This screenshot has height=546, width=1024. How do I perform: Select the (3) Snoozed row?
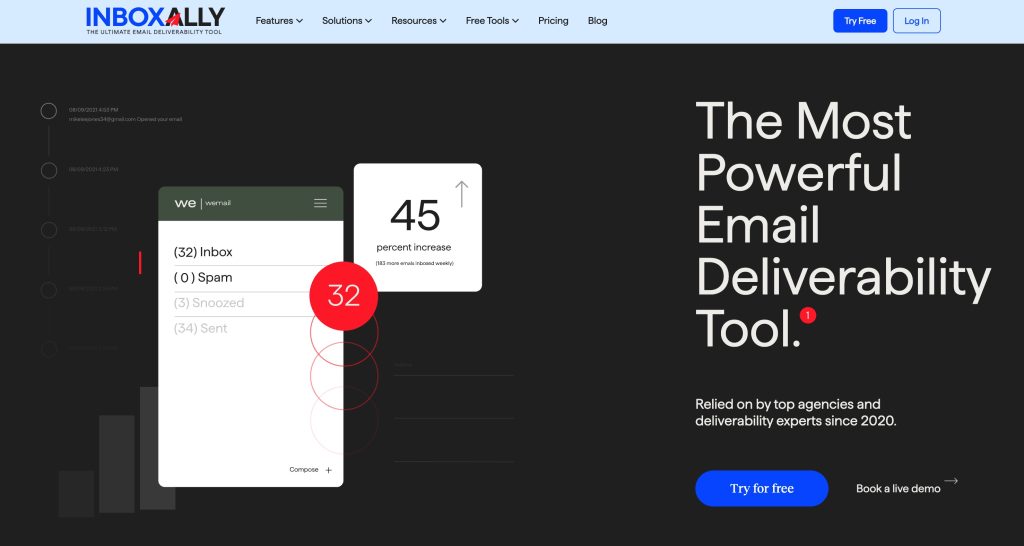[209, 303]
